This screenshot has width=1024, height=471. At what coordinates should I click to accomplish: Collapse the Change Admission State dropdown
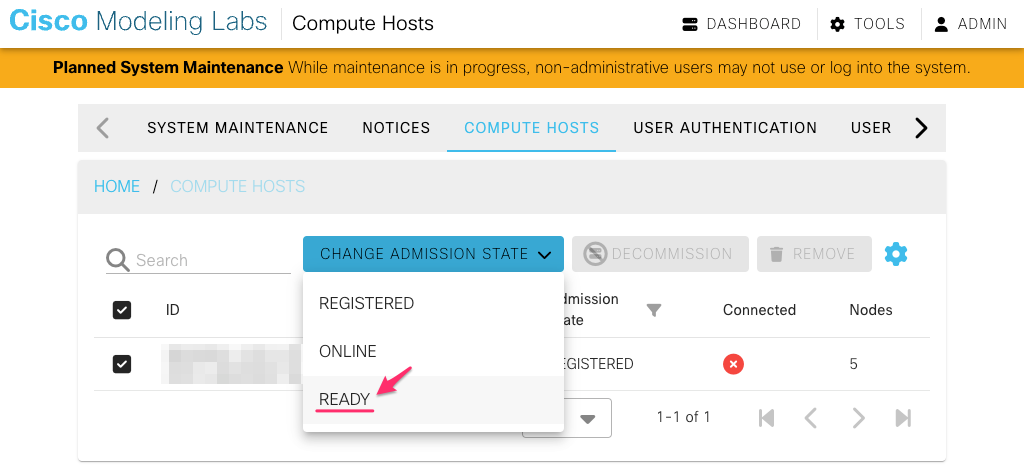[433, 253]
